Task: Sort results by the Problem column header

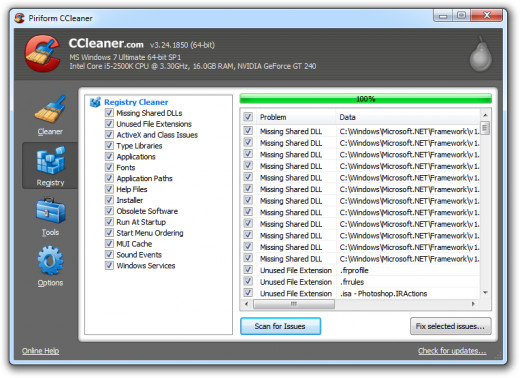Action: pyautogui.click(x=296, y=117)
